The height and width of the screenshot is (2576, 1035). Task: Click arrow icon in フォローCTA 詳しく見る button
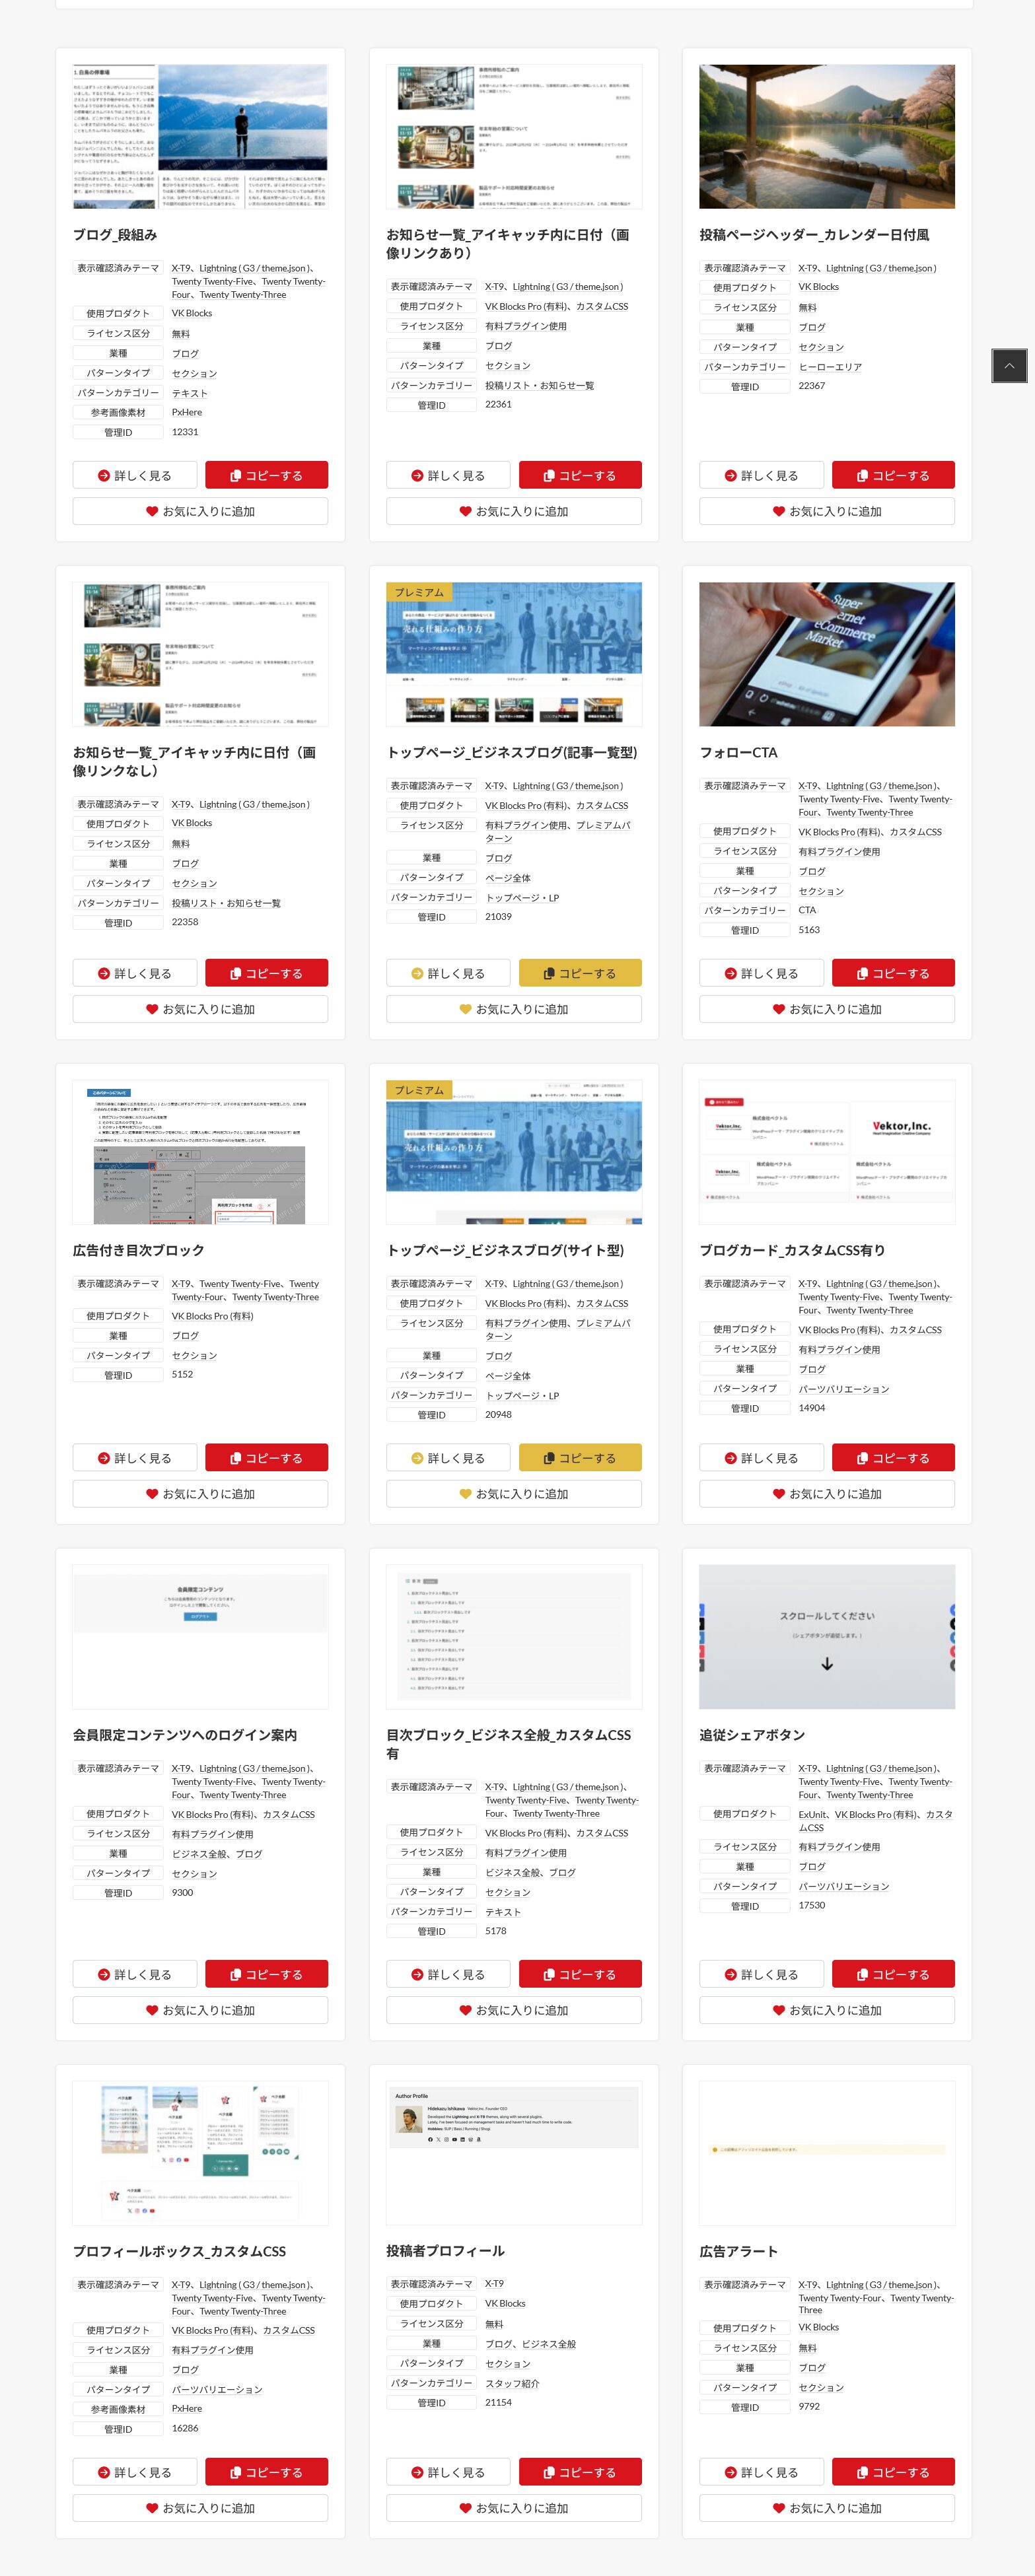click(x=730, y=973)
